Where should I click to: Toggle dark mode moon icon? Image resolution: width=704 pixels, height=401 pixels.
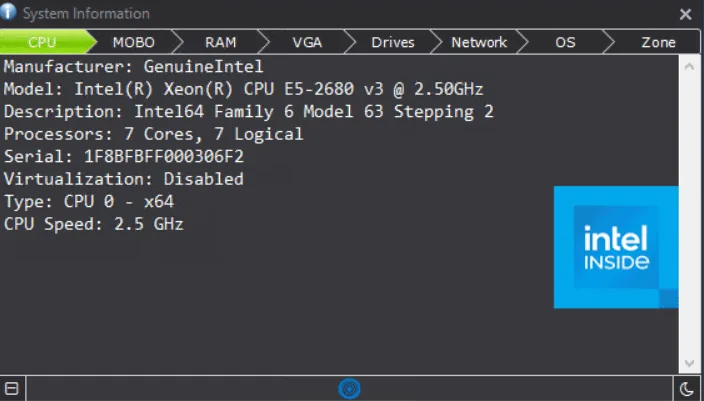tap(687, 389)
